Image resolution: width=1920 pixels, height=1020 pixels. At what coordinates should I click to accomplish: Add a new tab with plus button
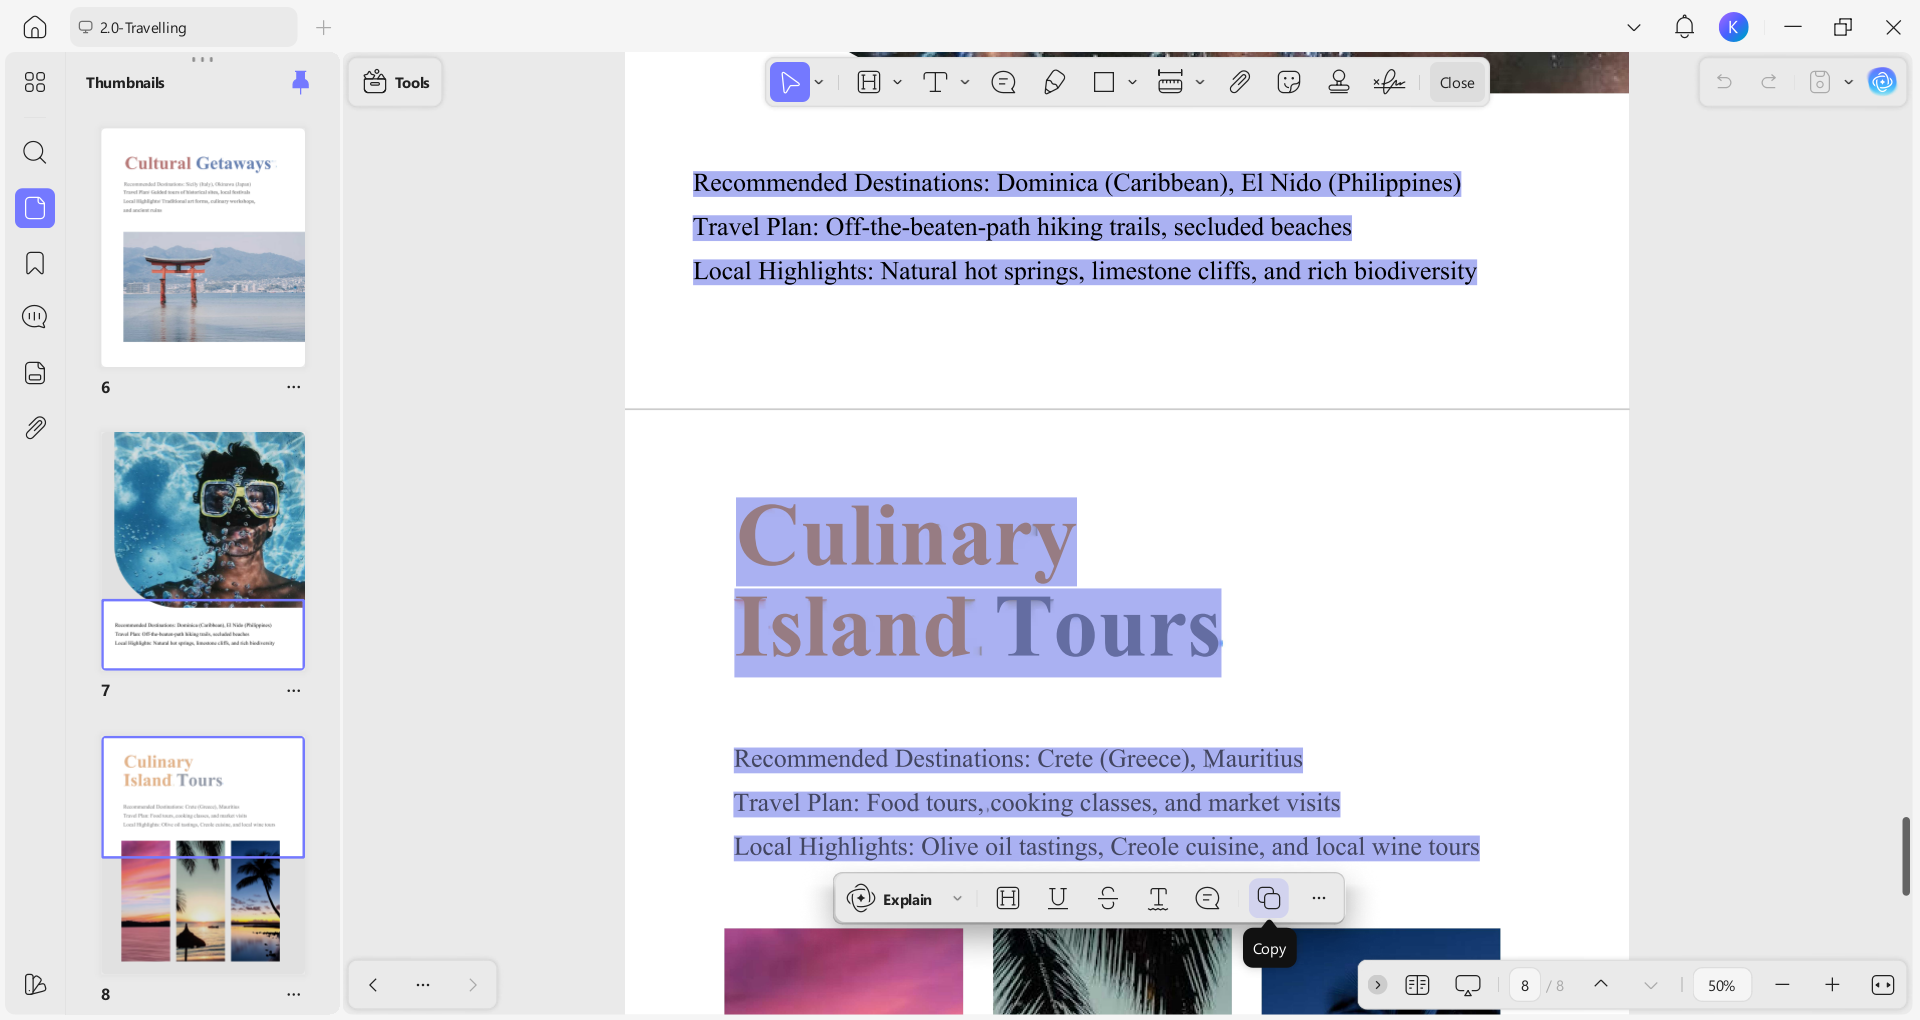[x=323, y=27]
